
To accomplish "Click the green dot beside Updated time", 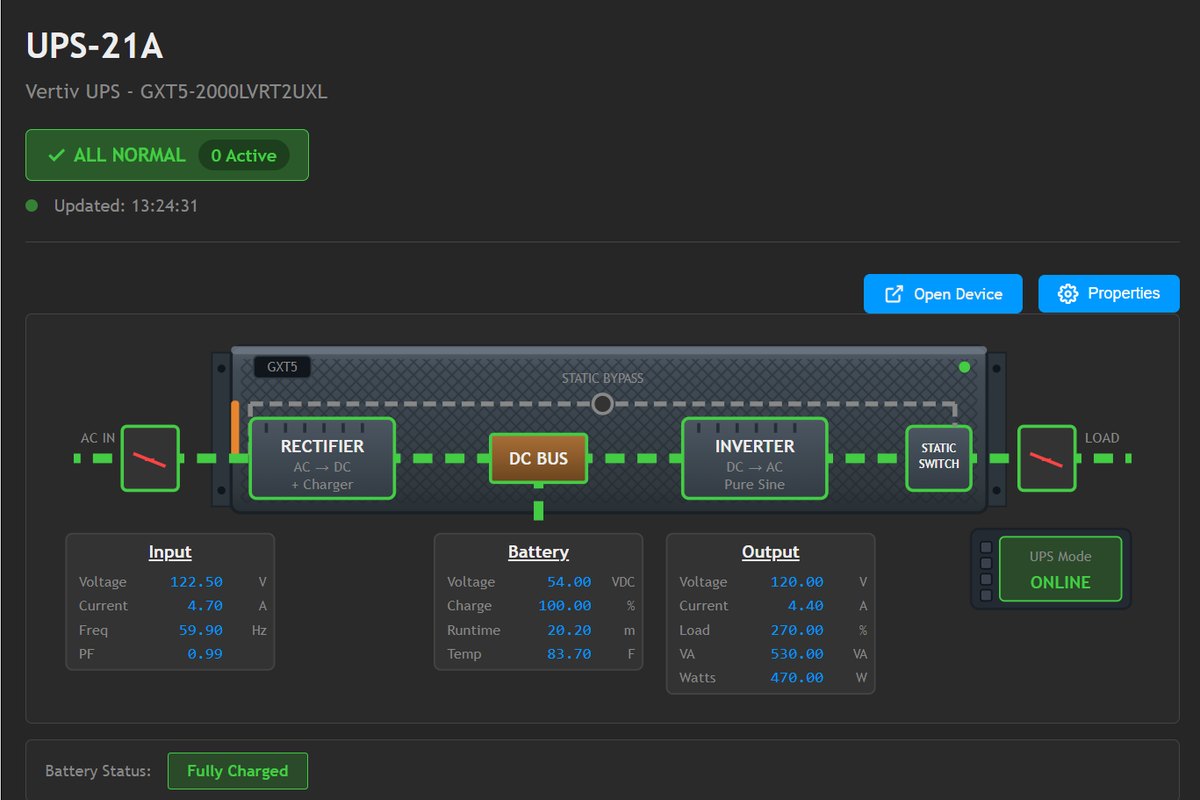I will click(32, 206).
